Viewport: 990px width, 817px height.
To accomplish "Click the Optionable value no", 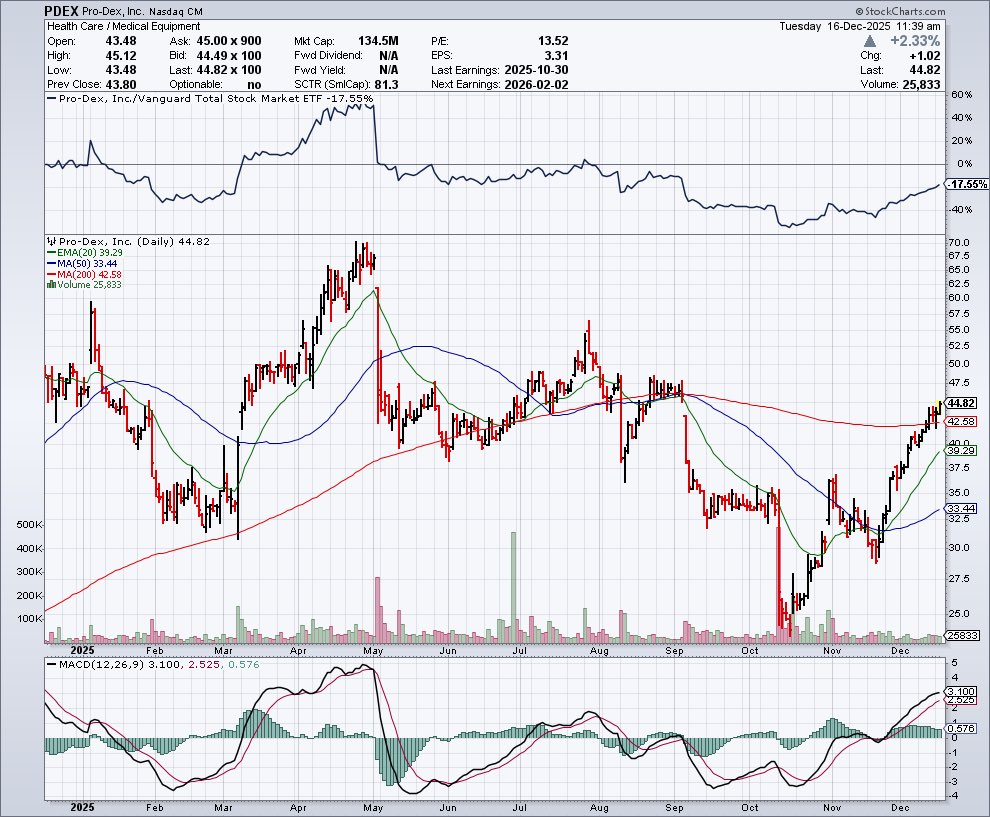I will click(x=255, y=85).
